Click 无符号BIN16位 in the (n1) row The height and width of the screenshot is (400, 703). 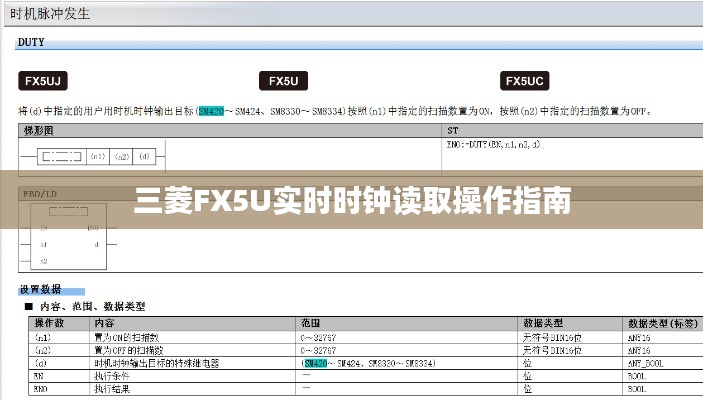[552, 337]
